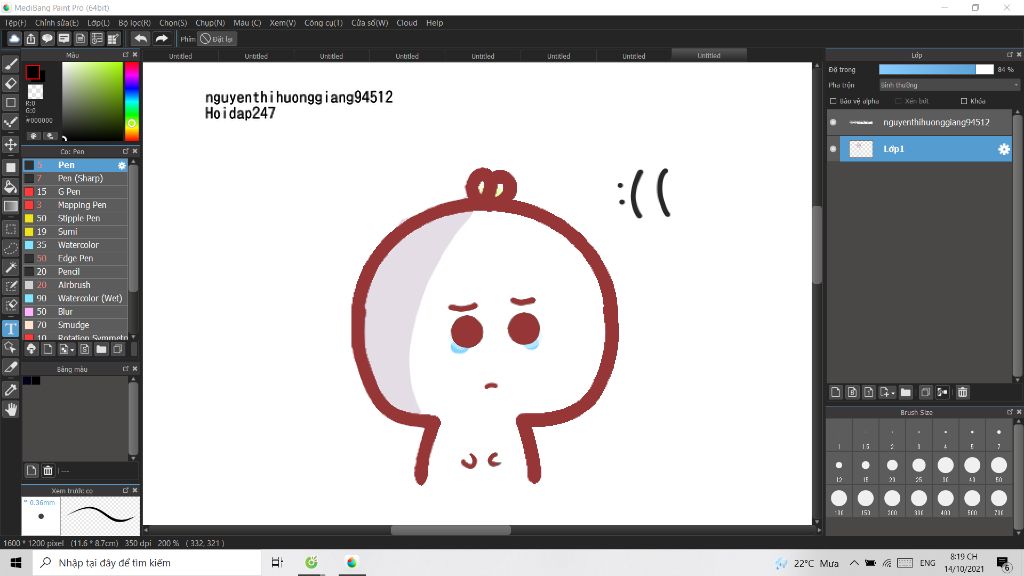Create a new layer with the blank page icon
This screenshot has width=1024, height=576.
point(835,392)
